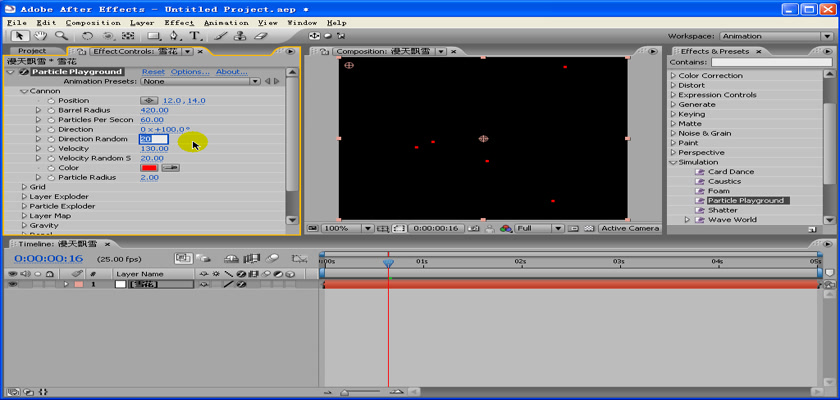This screenshot has width=840, height=400.
Task: Select the Pan Behind tool
Action: 128,36
